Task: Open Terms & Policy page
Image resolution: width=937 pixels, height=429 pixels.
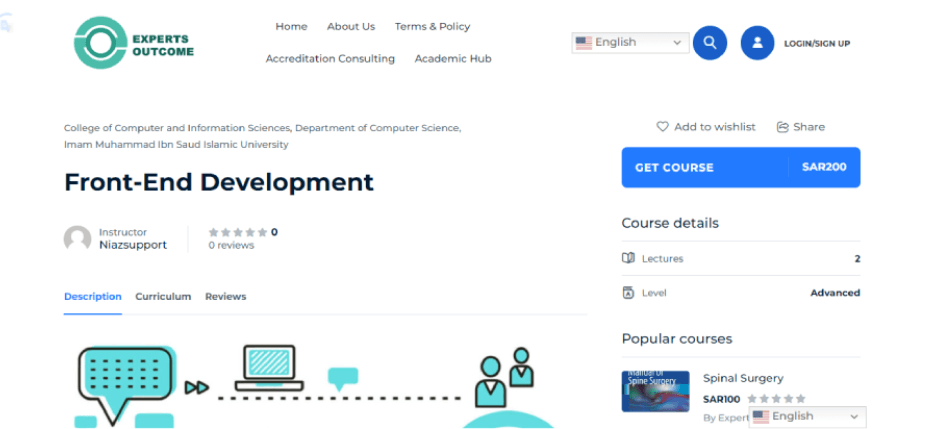Action: (432, 26)
